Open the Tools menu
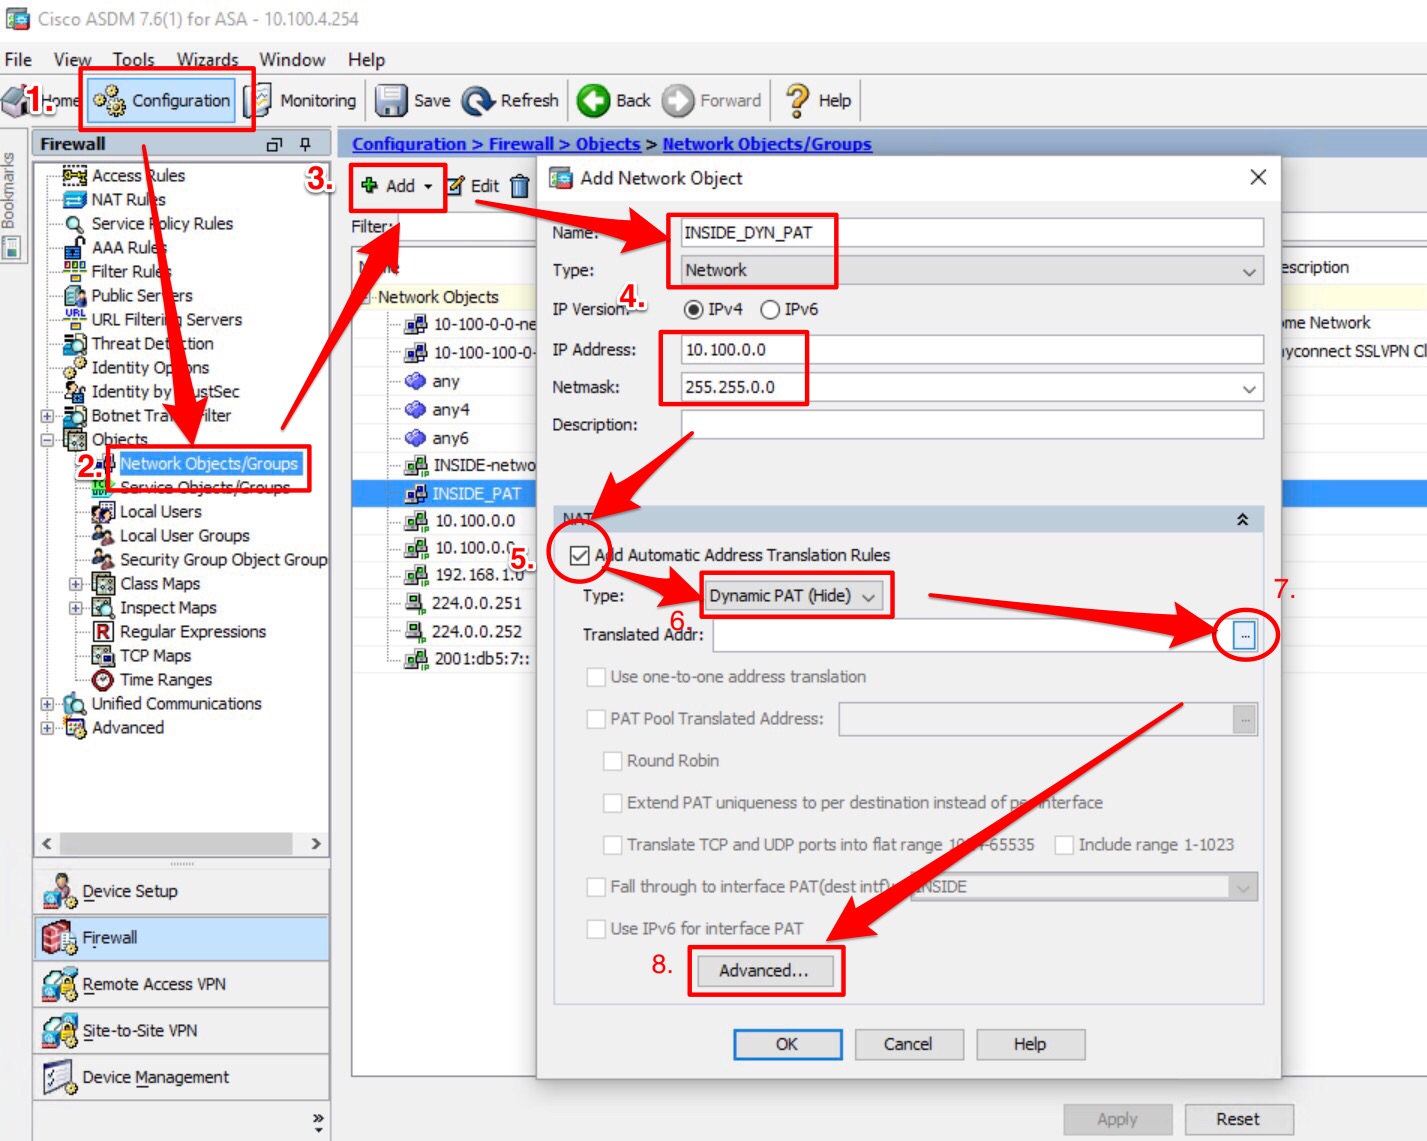The height and width of the screenshot is (1141, 1427). pos(133,60)
